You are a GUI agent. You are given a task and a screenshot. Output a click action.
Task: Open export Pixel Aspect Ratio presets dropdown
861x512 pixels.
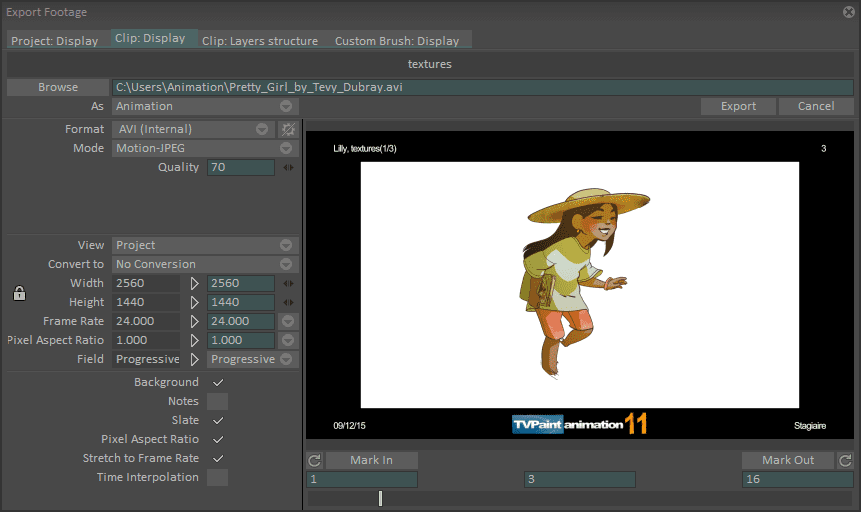pos(288,340)
